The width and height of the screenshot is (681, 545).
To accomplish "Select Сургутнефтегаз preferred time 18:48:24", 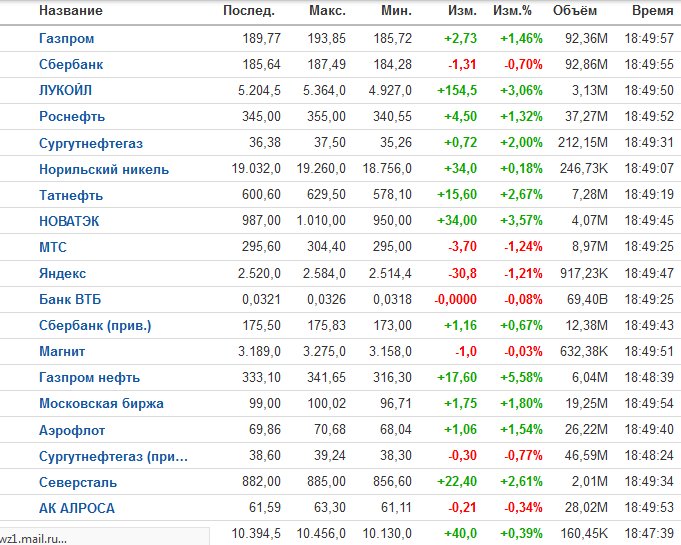I will 649,456.
